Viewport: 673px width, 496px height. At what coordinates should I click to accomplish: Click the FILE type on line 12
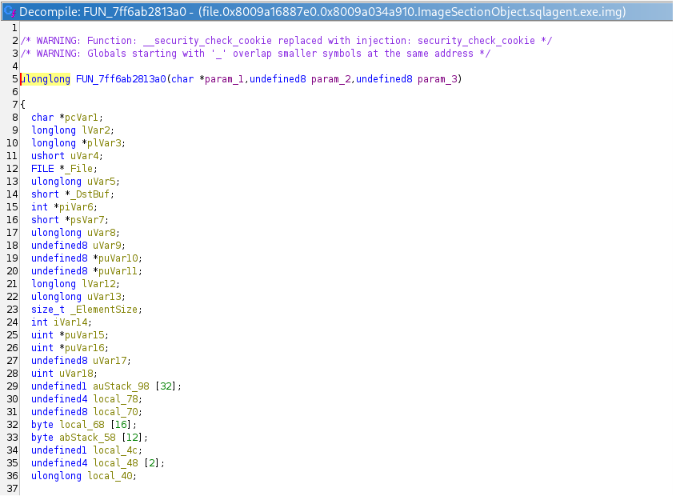(x=42, y=169)
